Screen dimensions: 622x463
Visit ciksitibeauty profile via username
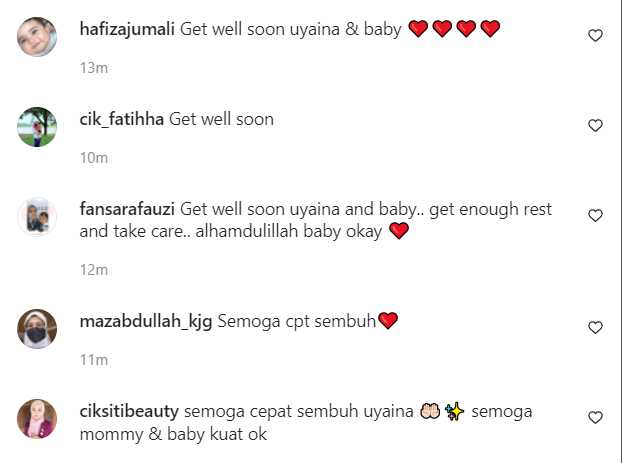129,411
